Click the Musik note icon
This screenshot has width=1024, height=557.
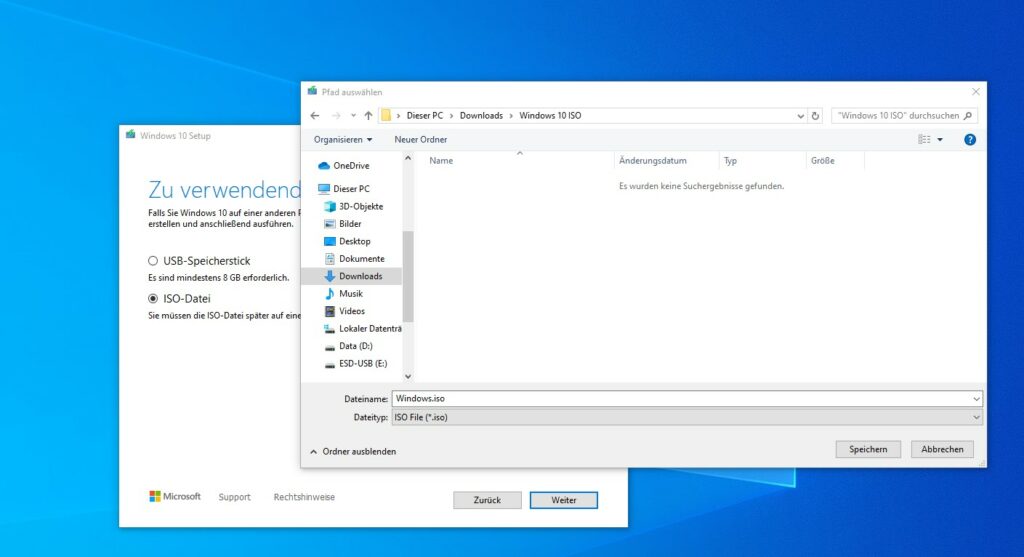[x=330, y=294]
